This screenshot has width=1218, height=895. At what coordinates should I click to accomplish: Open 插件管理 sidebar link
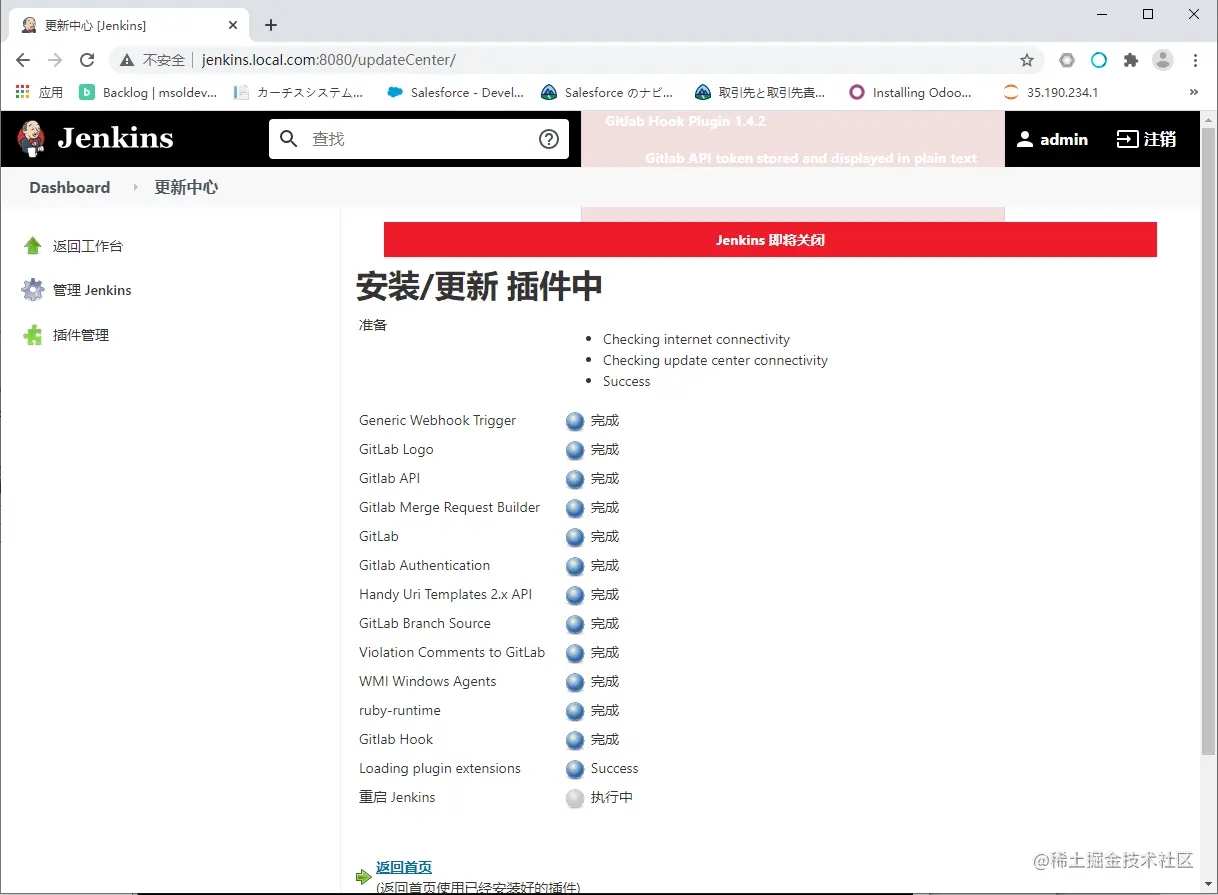click(x=81, y=335)
